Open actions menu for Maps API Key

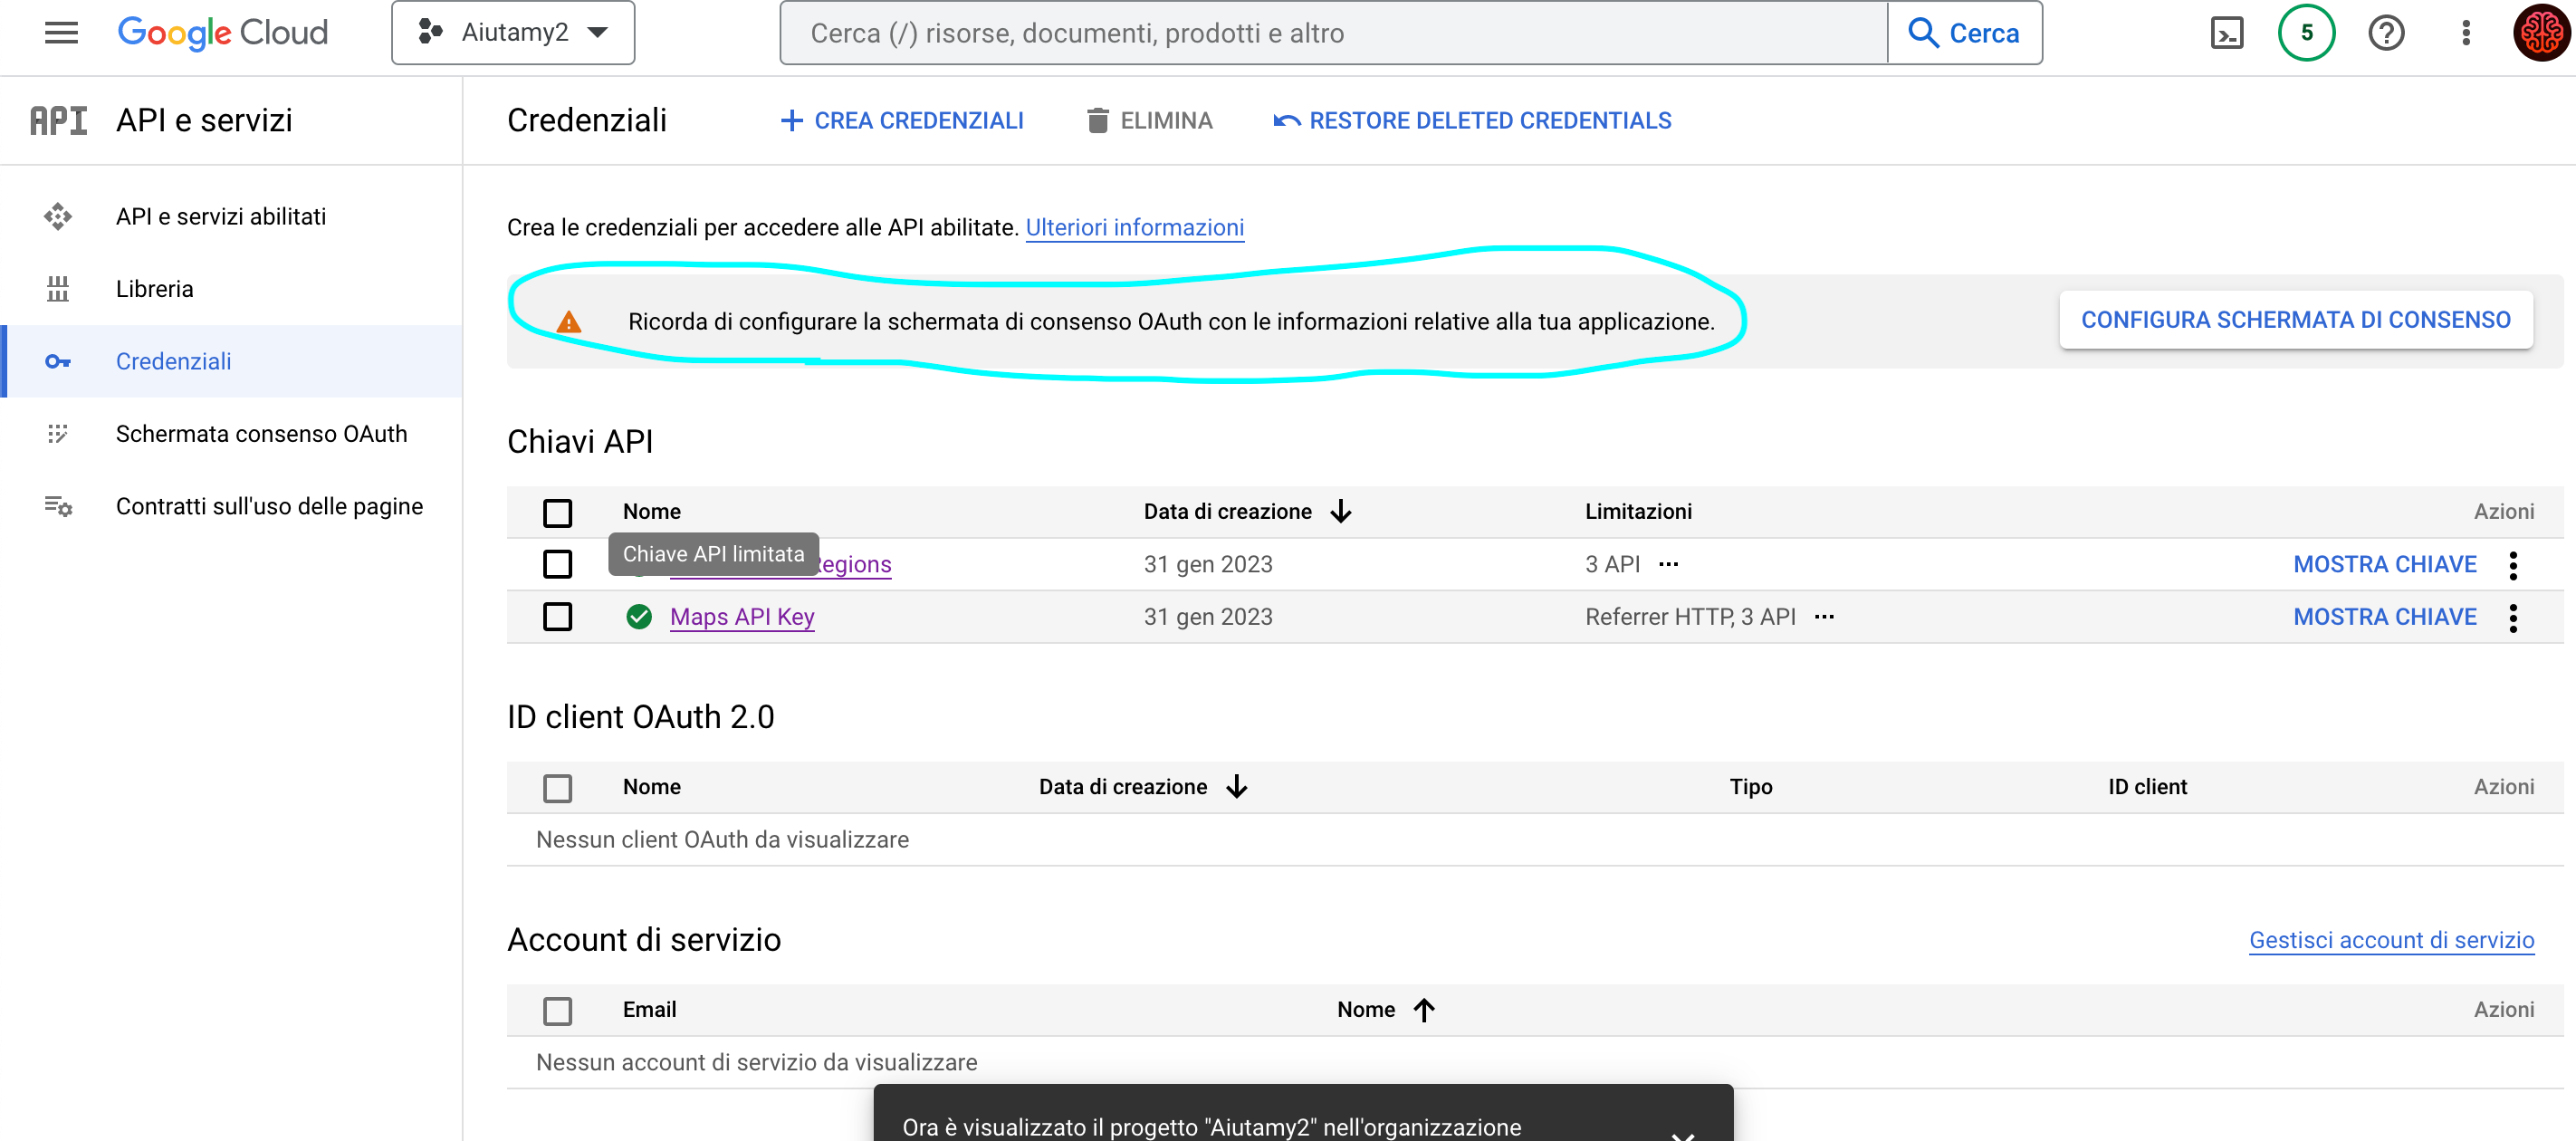pyautogui.click(x=2513, y=618)
